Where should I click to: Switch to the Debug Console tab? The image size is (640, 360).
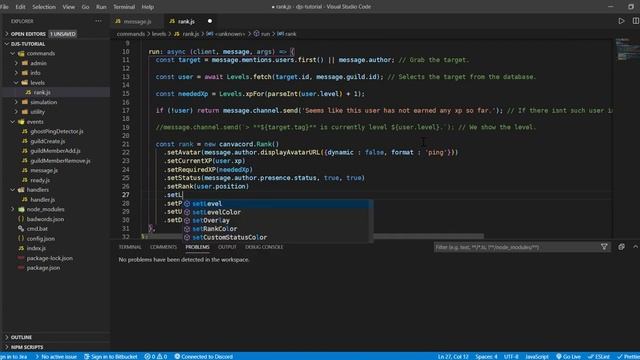pyautogui.click(x=264, y=247)
